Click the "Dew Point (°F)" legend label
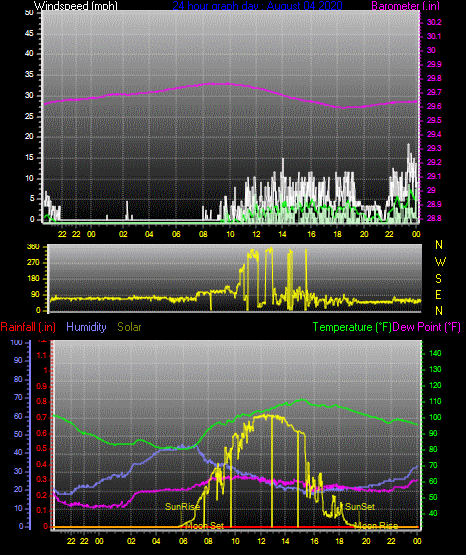The height and width of the screenshot is (555, 466). pyautogui.click(x=427, y=327)
